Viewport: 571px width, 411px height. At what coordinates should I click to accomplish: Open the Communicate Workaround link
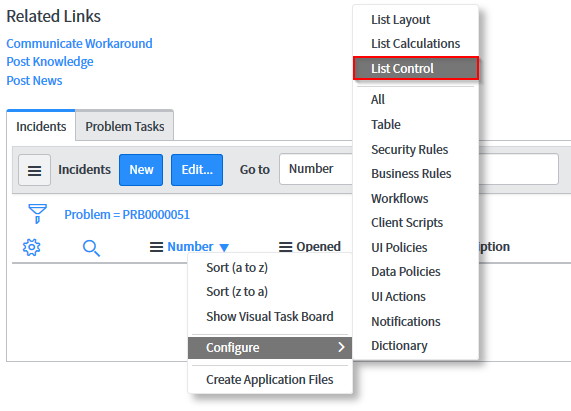point(79,44)
